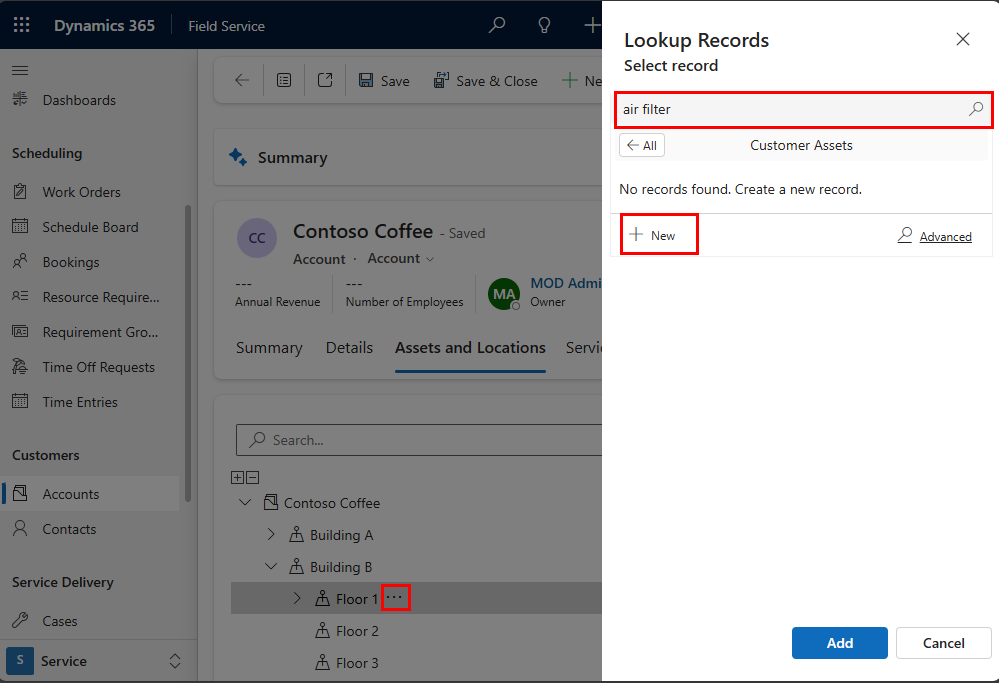Open the record in a new window icon

click(x=324, y=80)
